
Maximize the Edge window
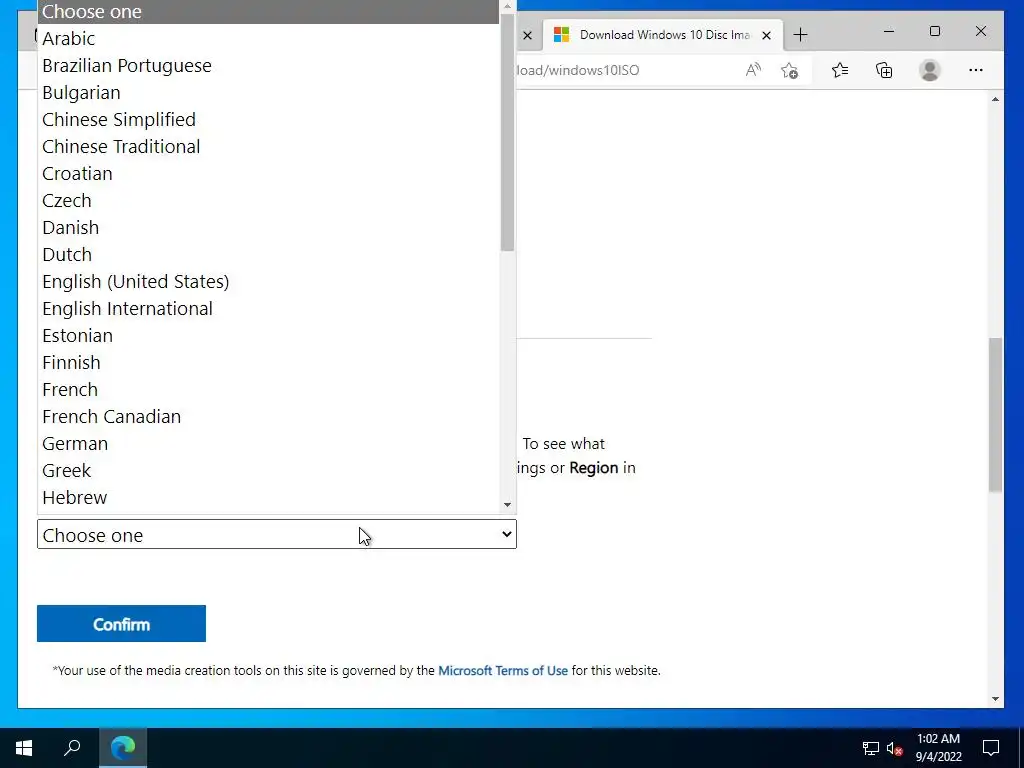[935, 31]
